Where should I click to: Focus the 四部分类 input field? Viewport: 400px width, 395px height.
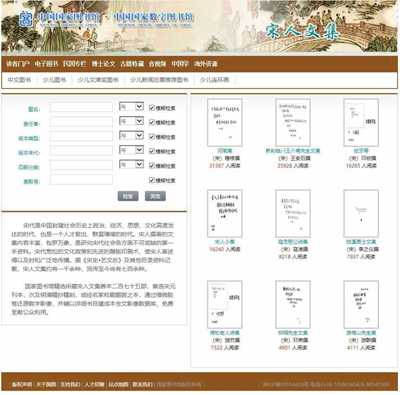click(81, 165)
